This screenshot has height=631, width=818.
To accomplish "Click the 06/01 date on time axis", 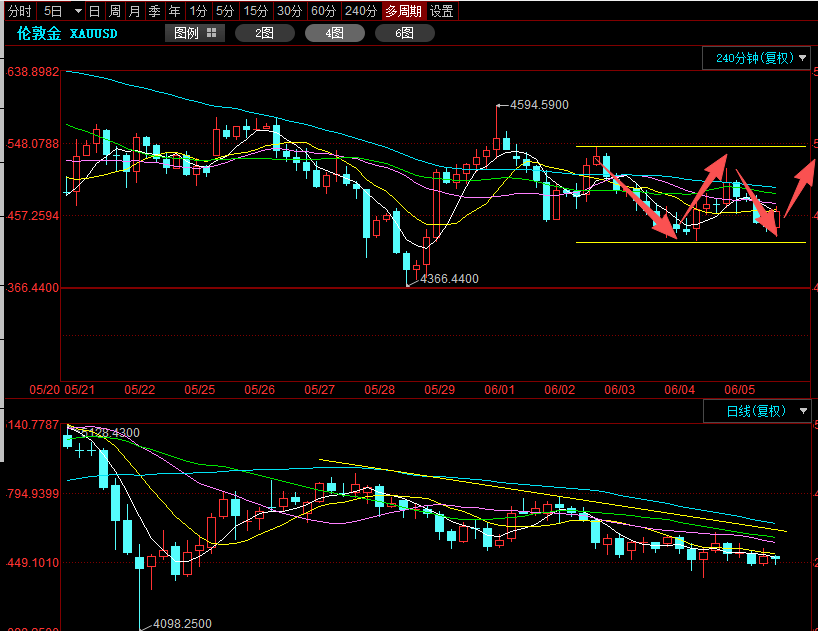I will pos(499,390).
